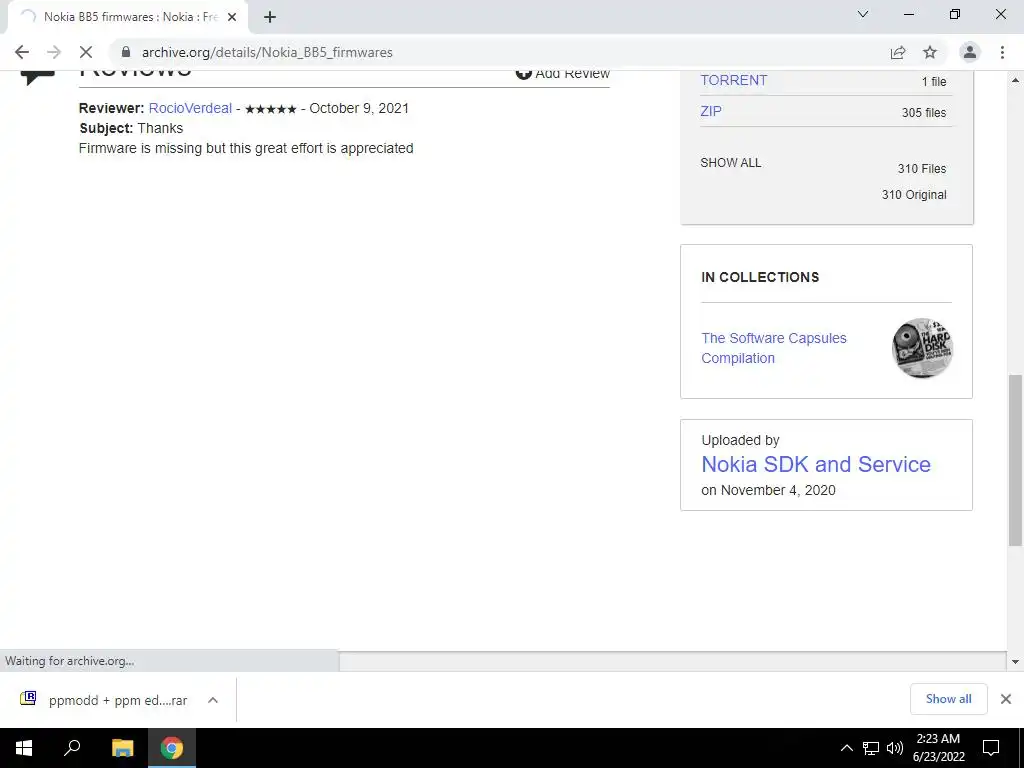Open uploader Nokia SDK and Service
Viewport: 1024px width, 768px height.
click(816, 464)
